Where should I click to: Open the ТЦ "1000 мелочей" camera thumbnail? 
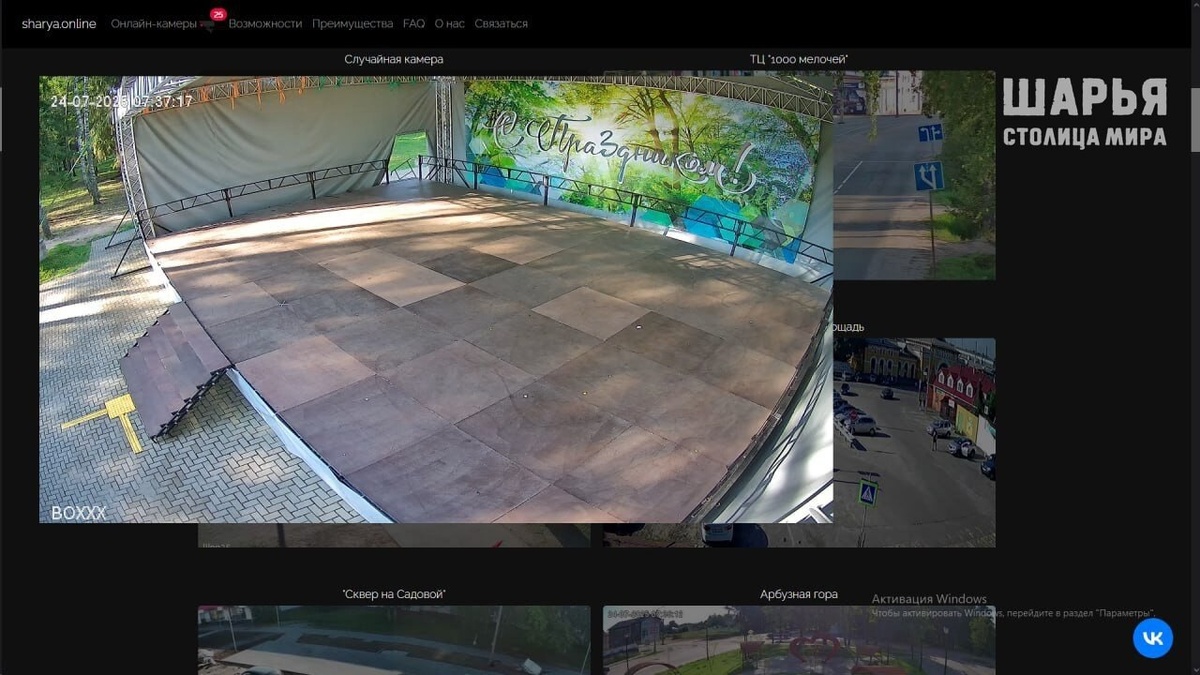click(914, 175)
